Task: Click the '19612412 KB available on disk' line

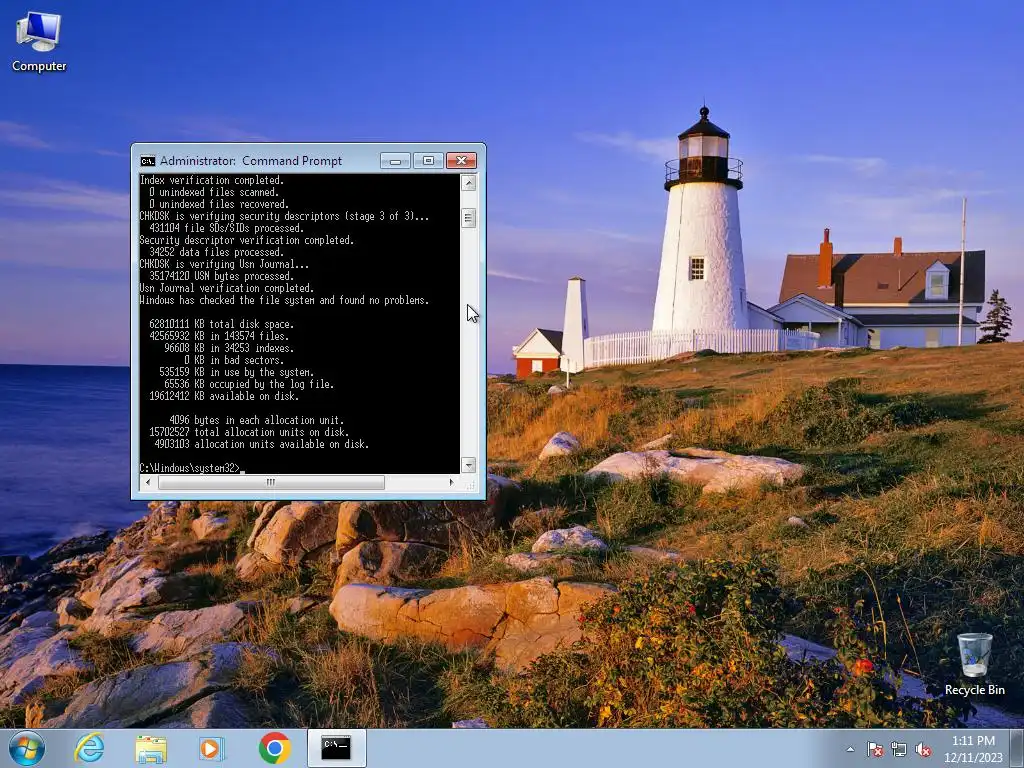Action: pyautogui.click(x=224, y=396)
